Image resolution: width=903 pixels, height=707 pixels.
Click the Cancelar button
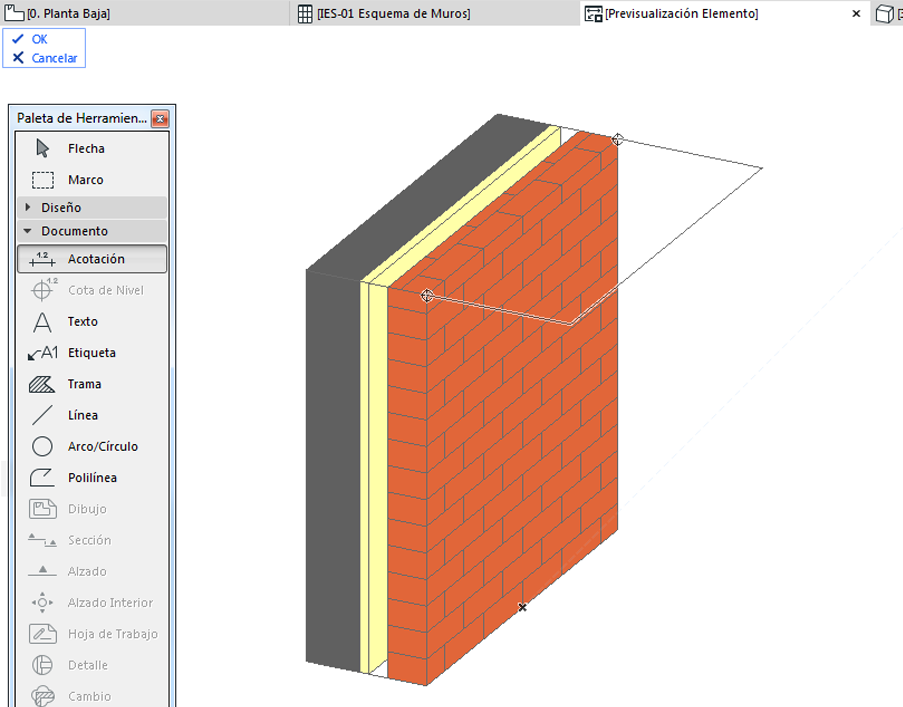click(x=44, y=58)
